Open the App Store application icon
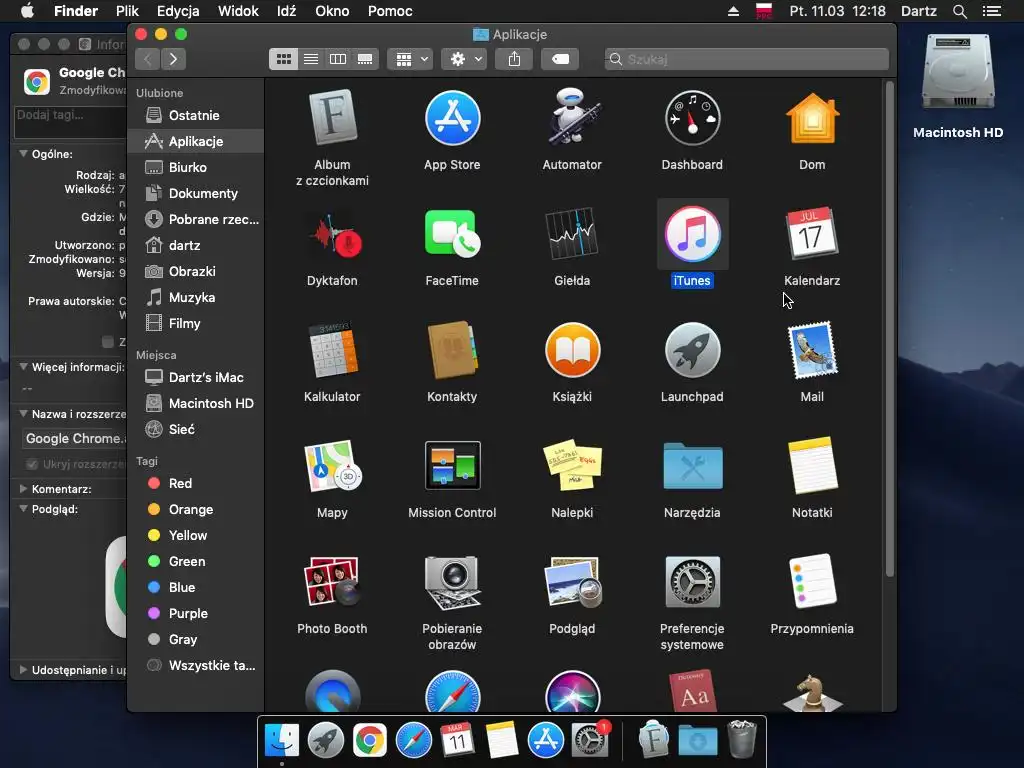The height and width of the screenshot is (768, 1024). click(x=452, y=118)
